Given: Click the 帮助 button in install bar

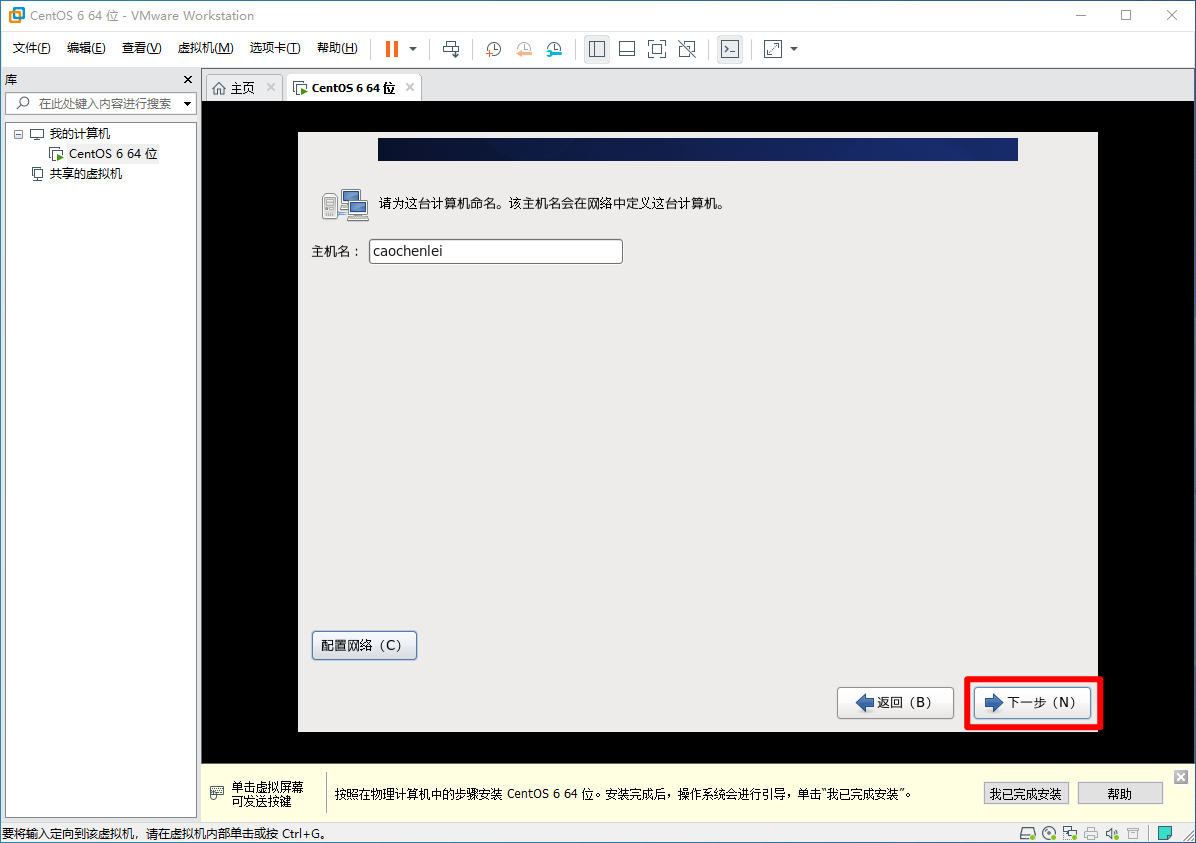Looking at the screenshot, I should click(x=1120, y=794).
